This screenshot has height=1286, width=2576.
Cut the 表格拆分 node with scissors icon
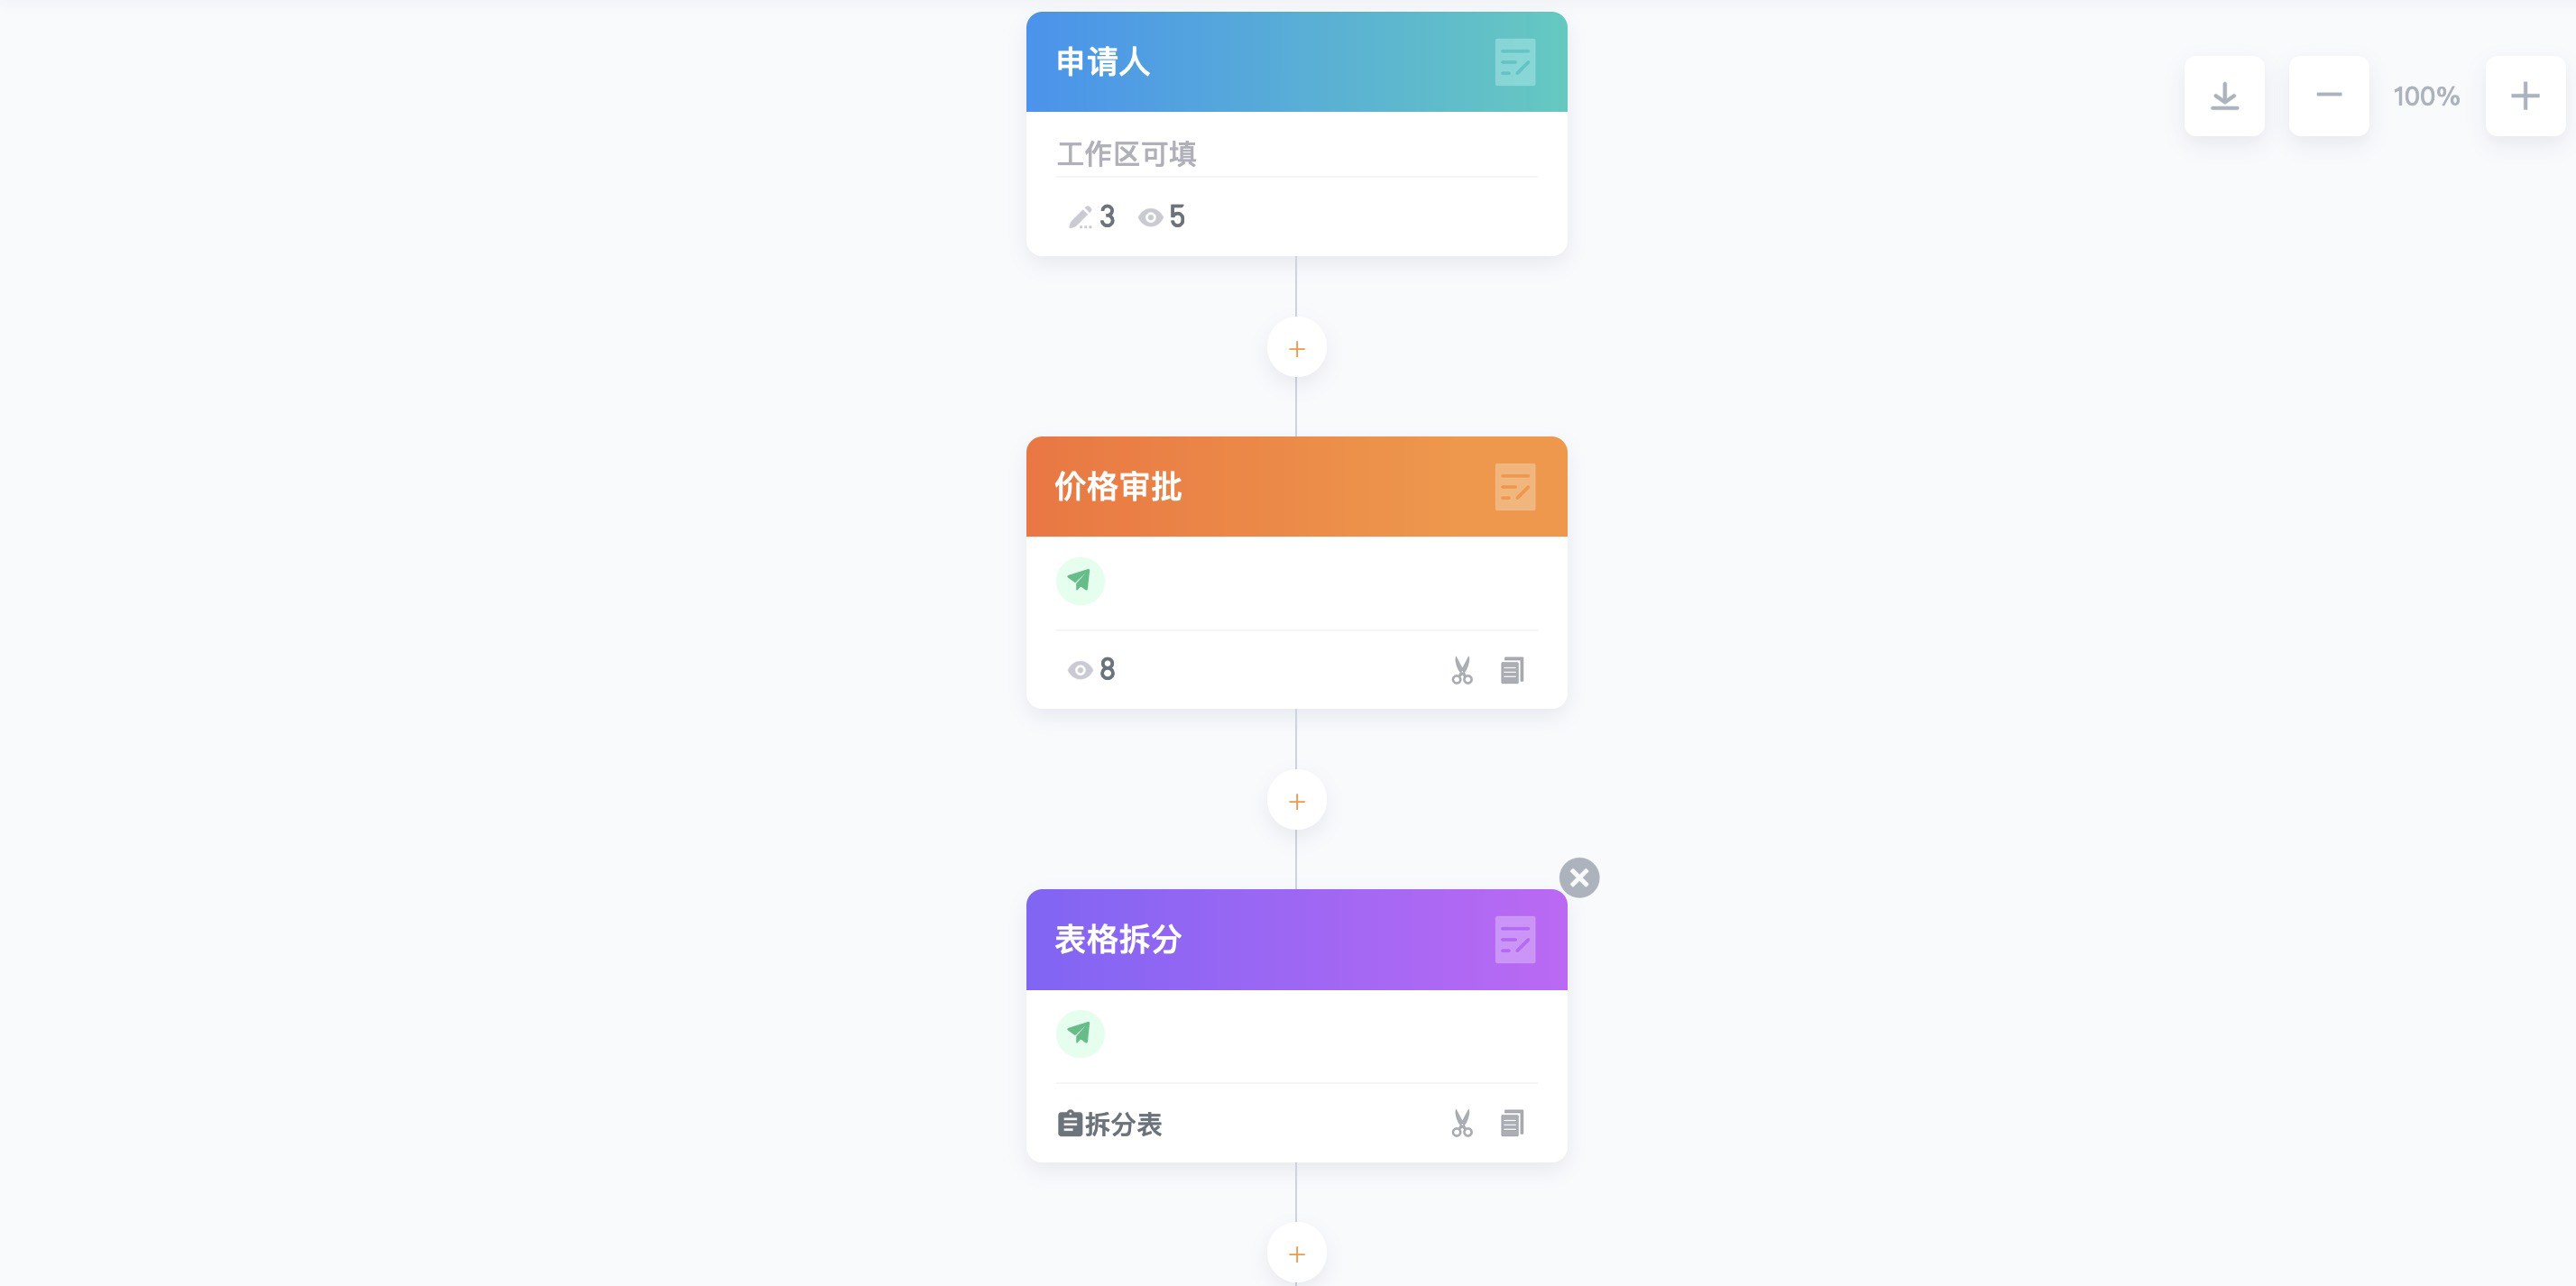coord(1461,1123)
